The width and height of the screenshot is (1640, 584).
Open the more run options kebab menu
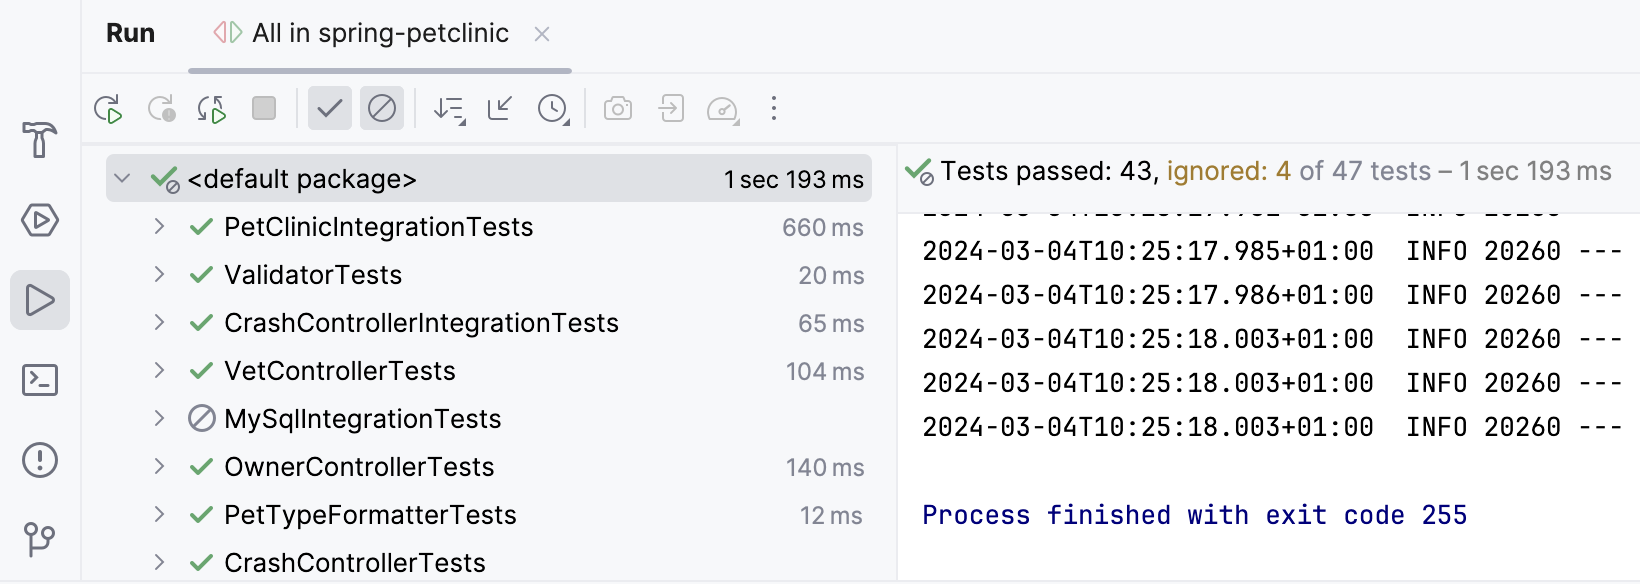[774, 109]
